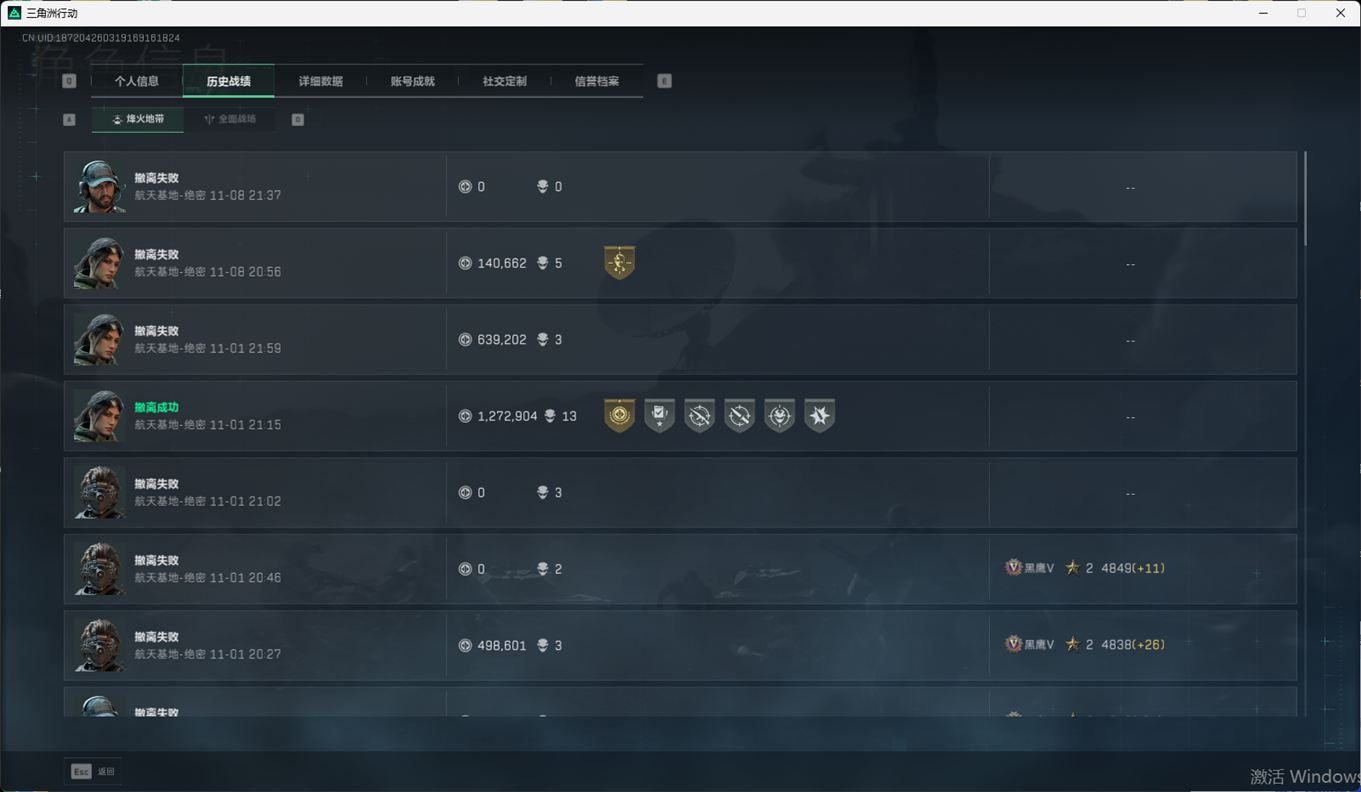Click the Q key icon left of tabs
Screen dimensions: 1361x792
point(69,81)
